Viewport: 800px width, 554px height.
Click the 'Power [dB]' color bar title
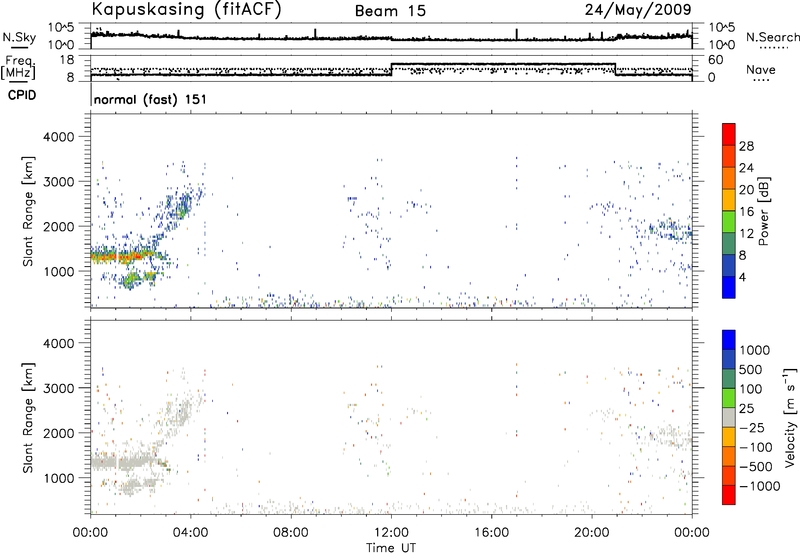pos(763,211)
